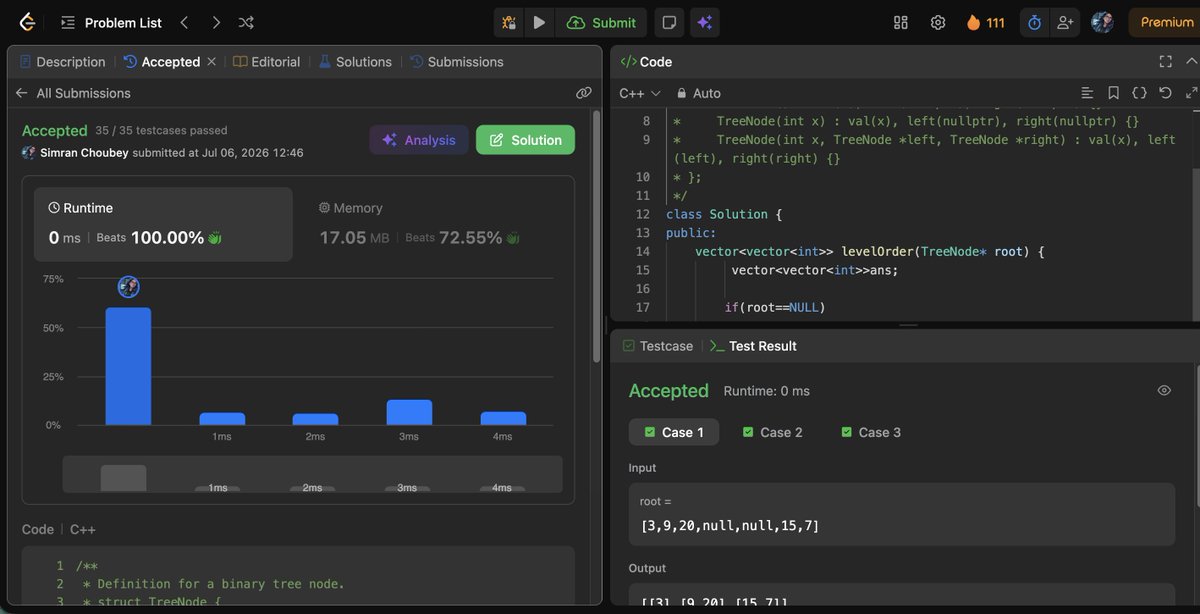
Task: Open the C++ language dropdown
Action: 640,93
